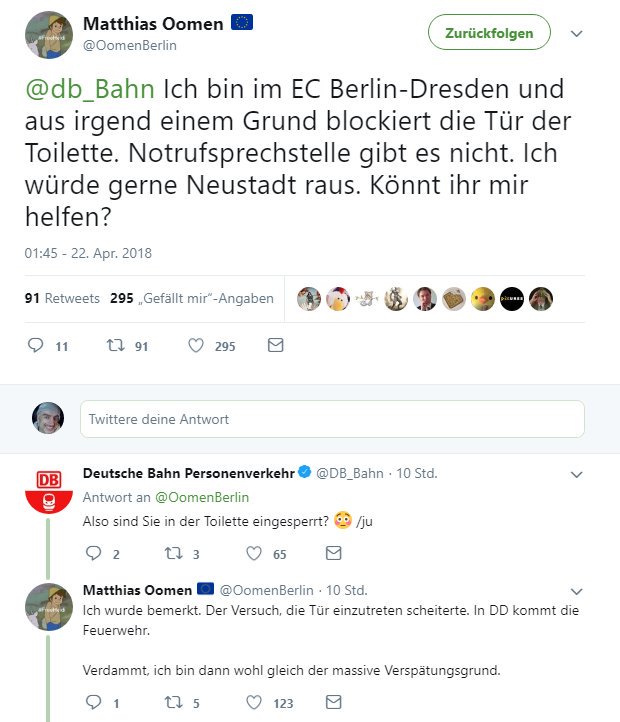The image size is (620, 722).
Task: Open the main tweet's more options chevron
Action: 576,33
